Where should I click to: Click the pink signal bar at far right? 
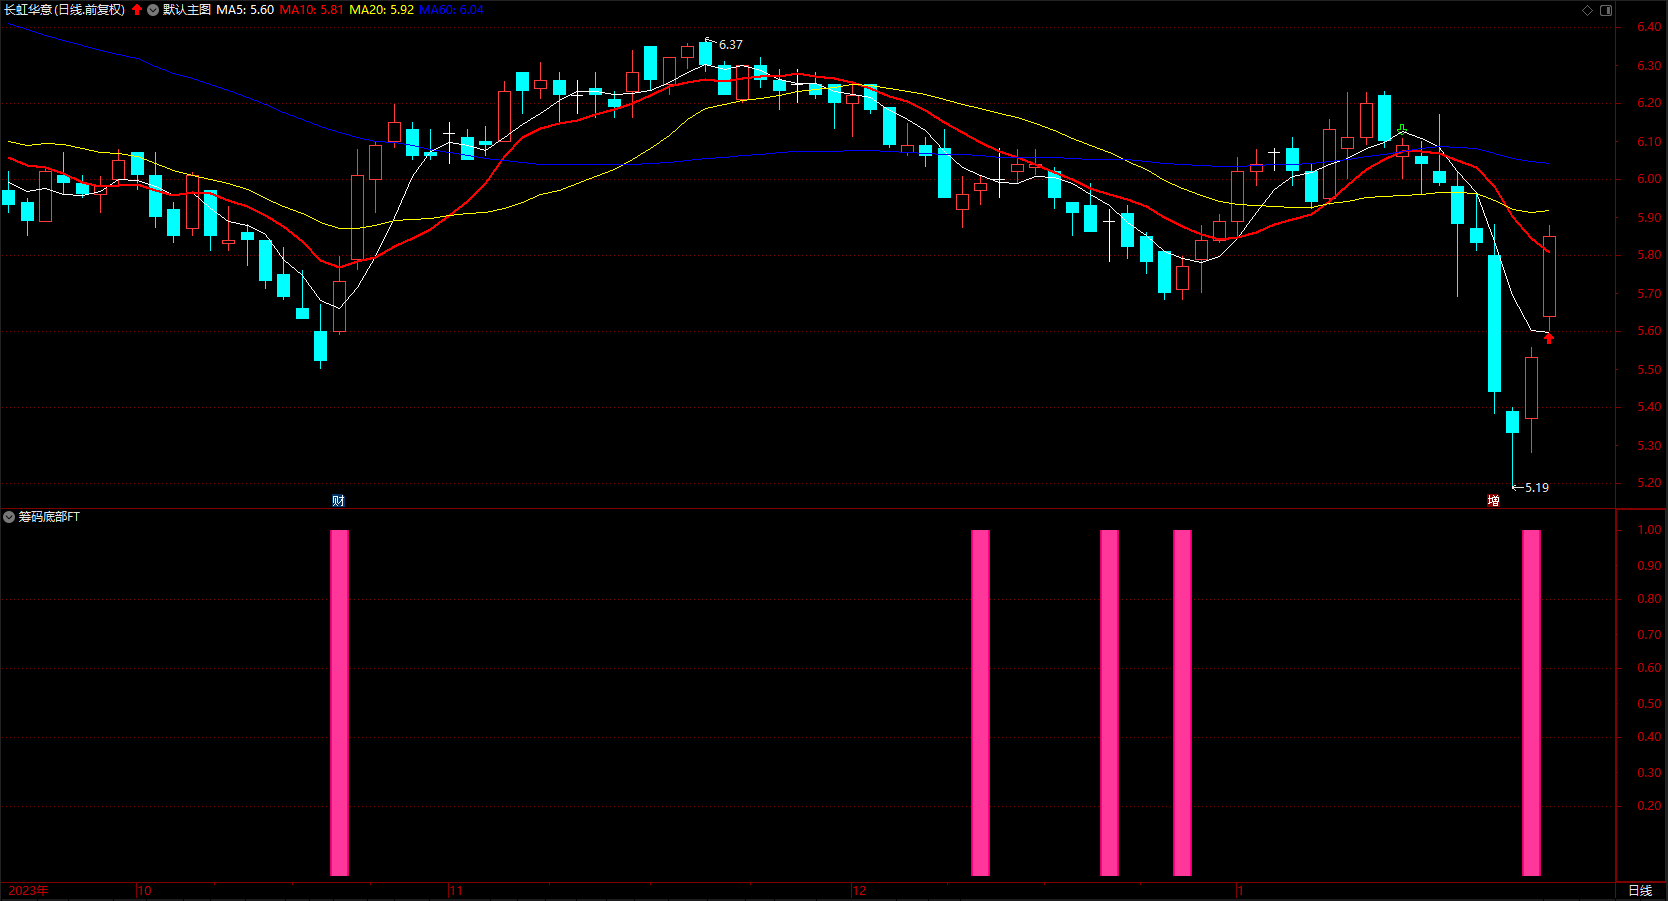1531,703
